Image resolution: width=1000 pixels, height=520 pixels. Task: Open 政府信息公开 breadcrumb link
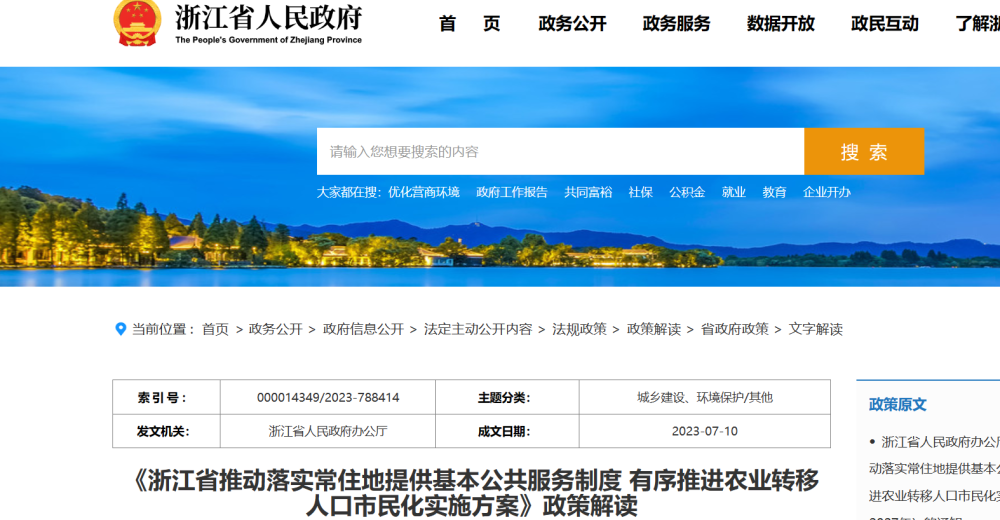coord(363,329)
